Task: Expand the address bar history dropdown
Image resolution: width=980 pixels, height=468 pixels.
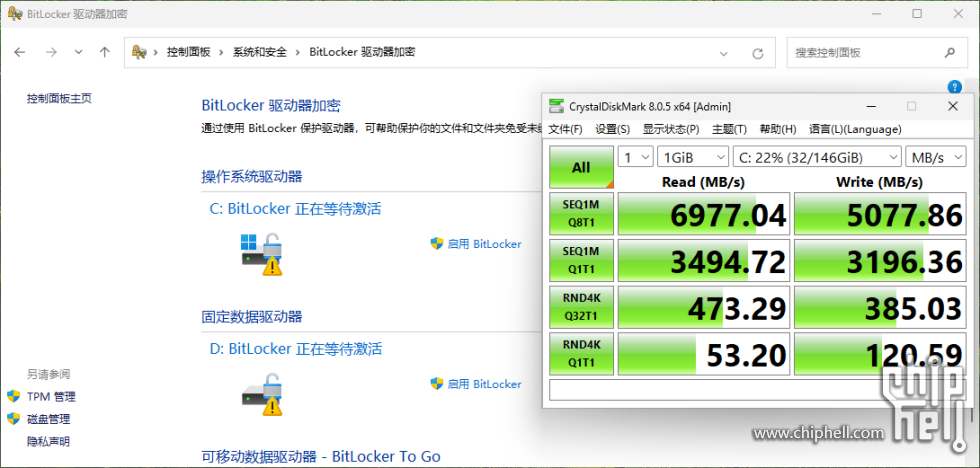Action: [724, 53]
